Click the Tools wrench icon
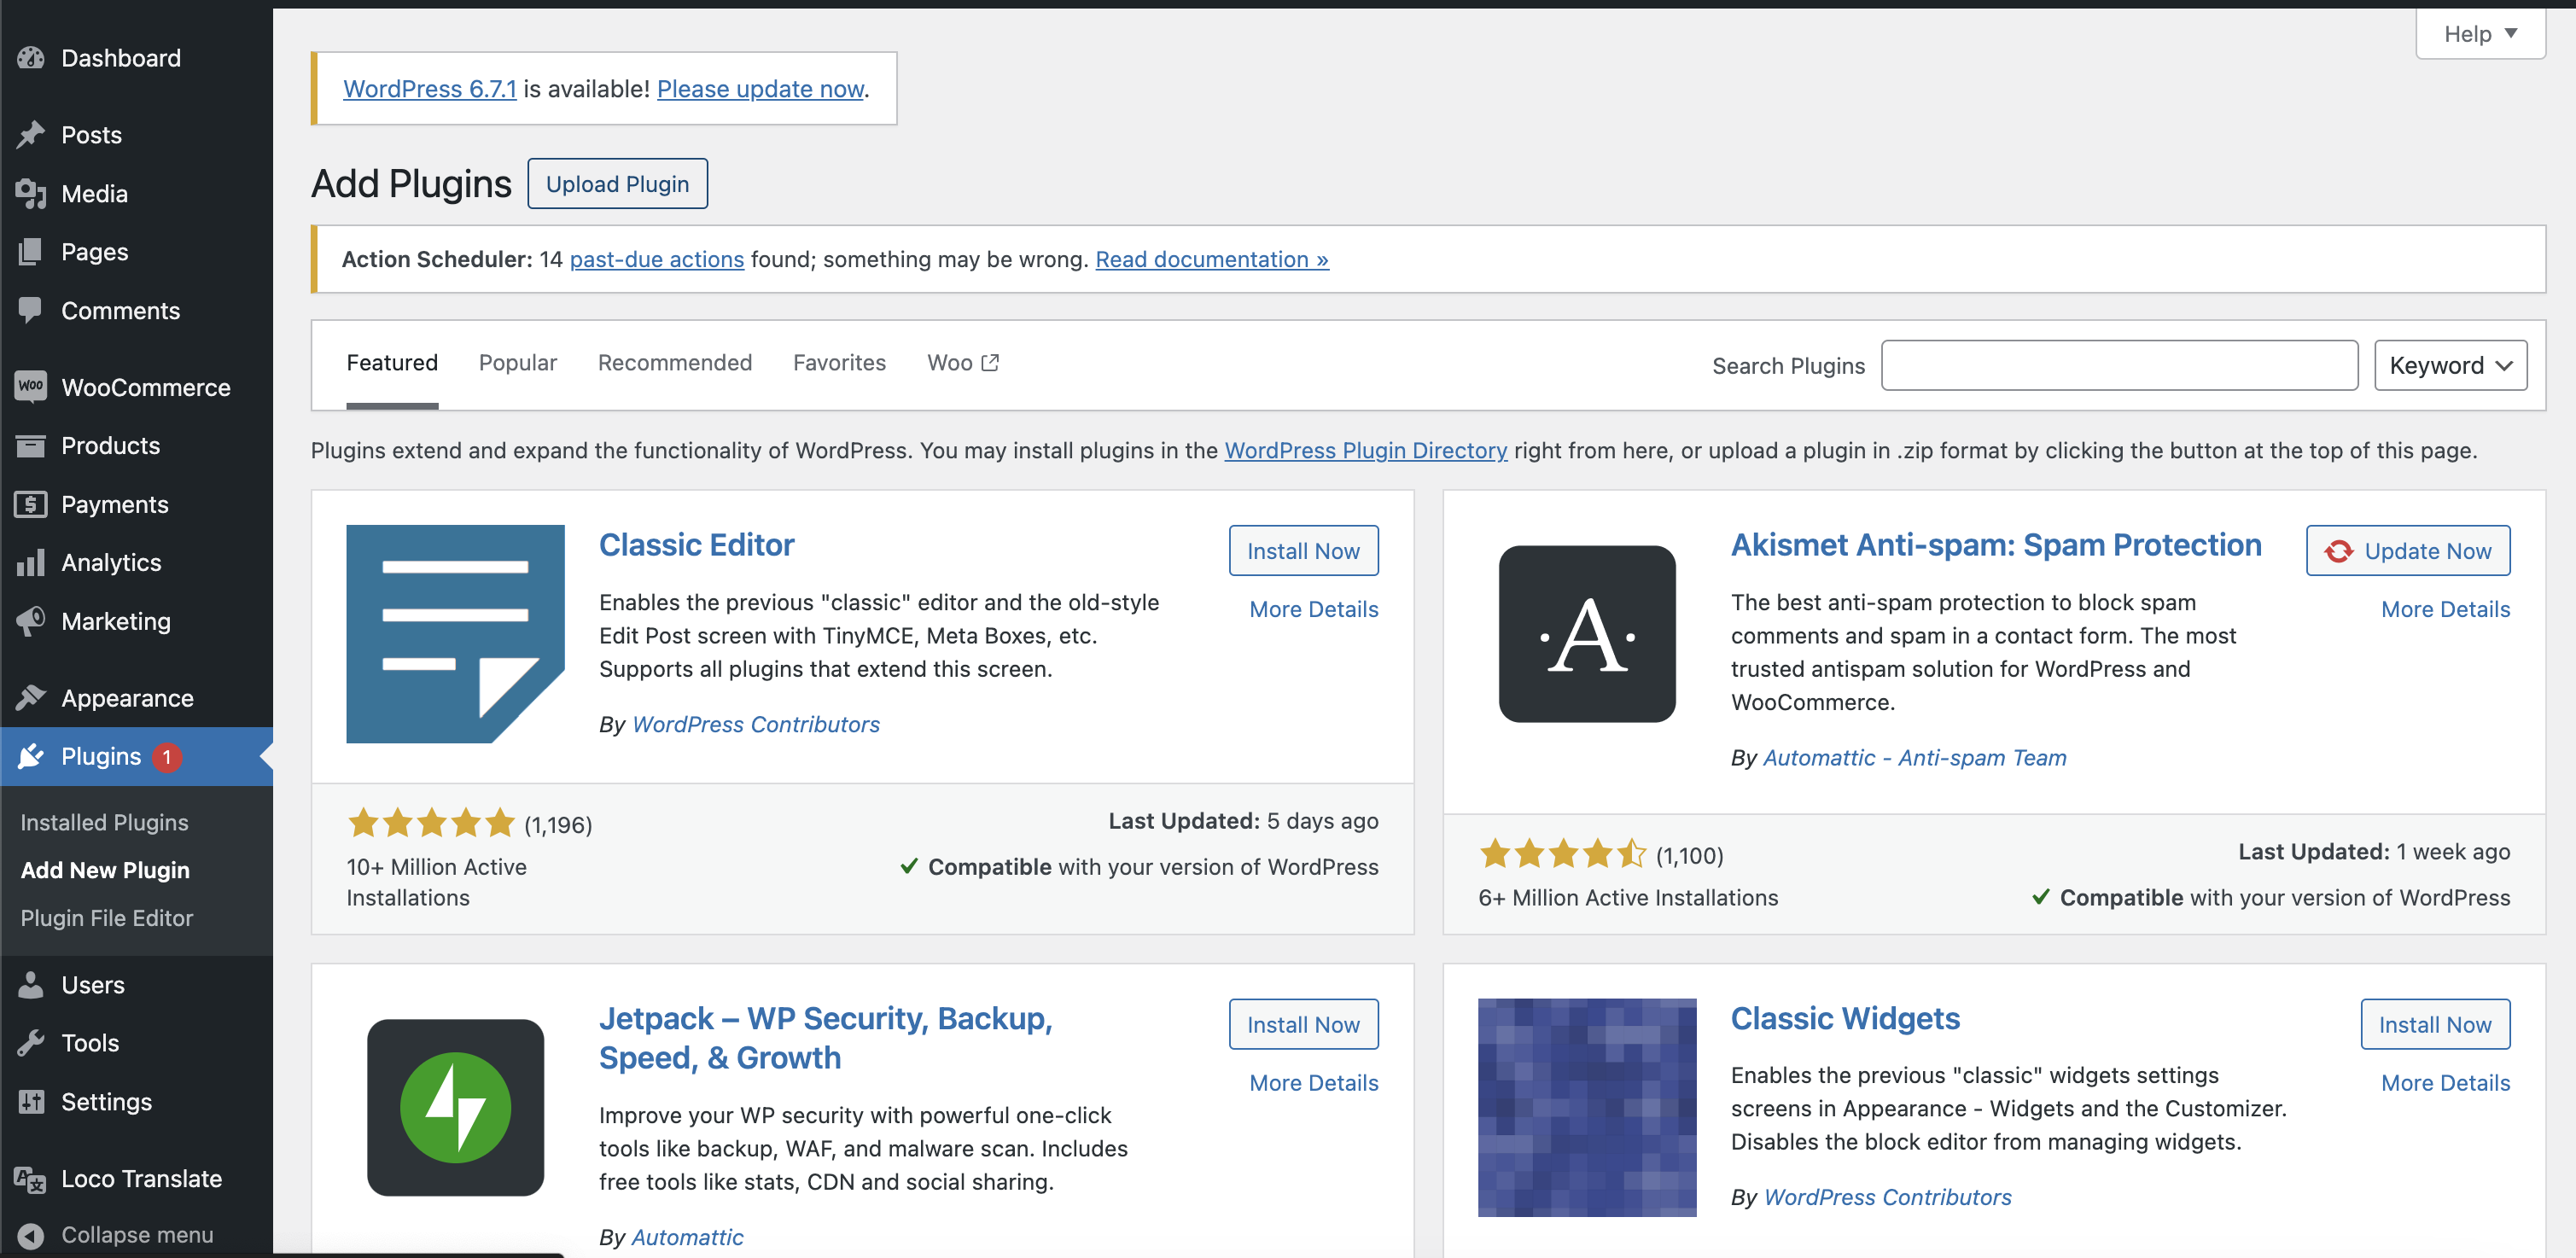Viewport: 2576px width, 1258px height. (x=31, y=1043)
